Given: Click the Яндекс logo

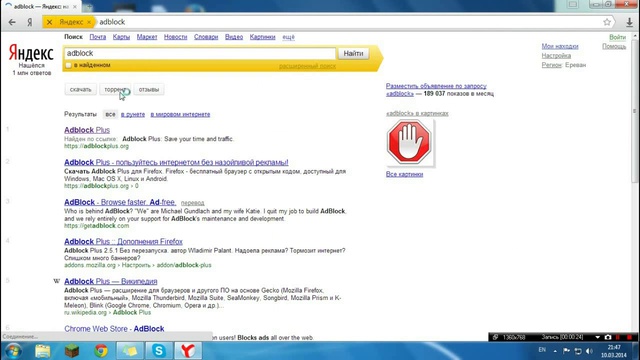Looking at the screenshot, I should (x=31, y=53).
